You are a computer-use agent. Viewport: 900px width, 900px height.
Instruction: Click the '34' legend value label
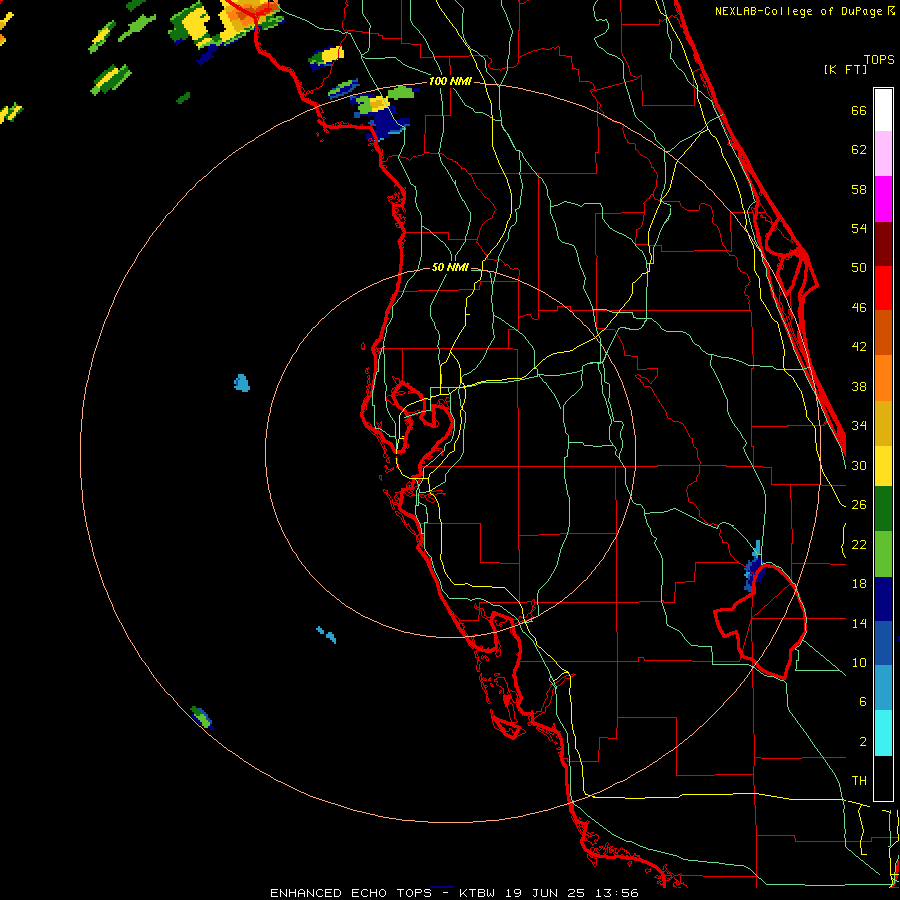click(859, 425)
